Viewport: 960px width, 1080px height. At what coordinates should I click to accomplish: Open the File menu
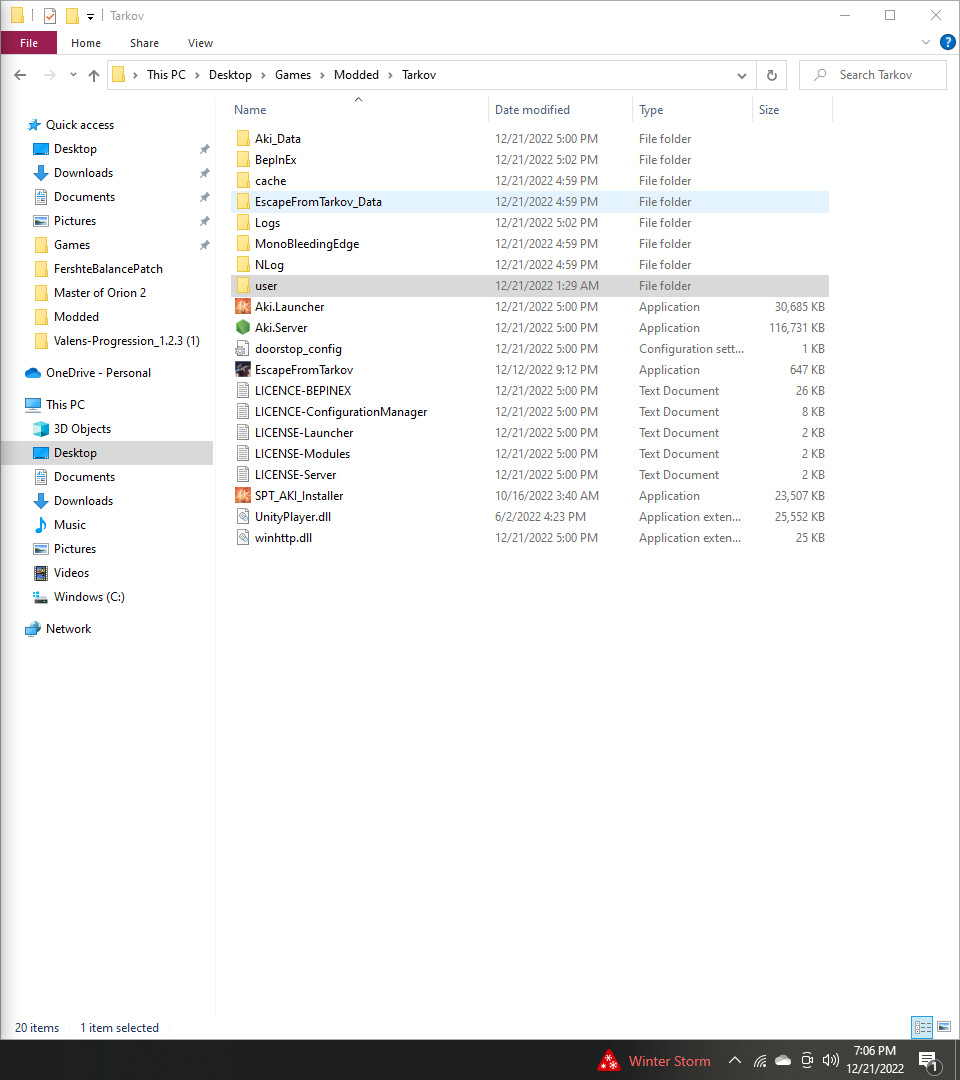29,43
